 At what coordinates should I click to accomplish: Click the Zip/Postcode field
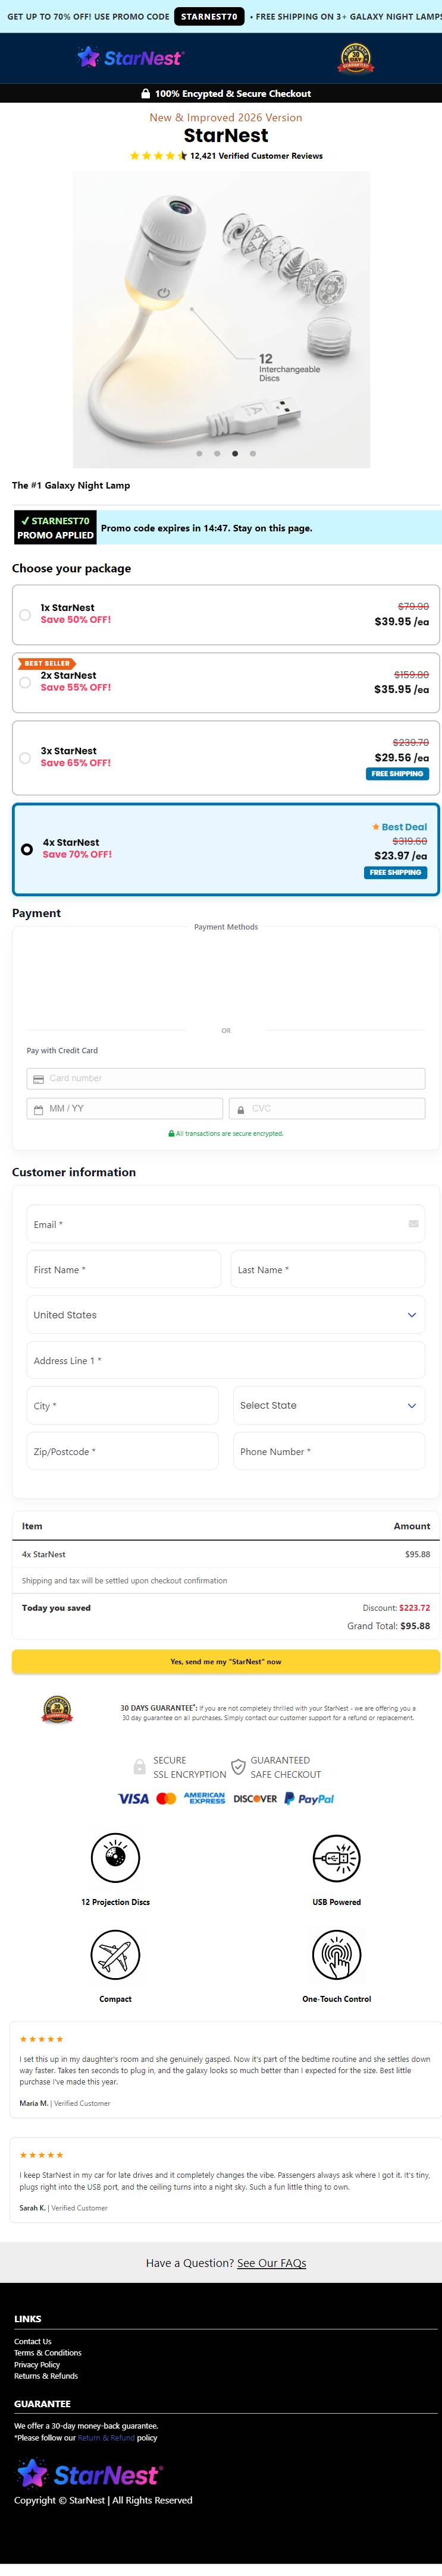click(x=123, y=1451)
